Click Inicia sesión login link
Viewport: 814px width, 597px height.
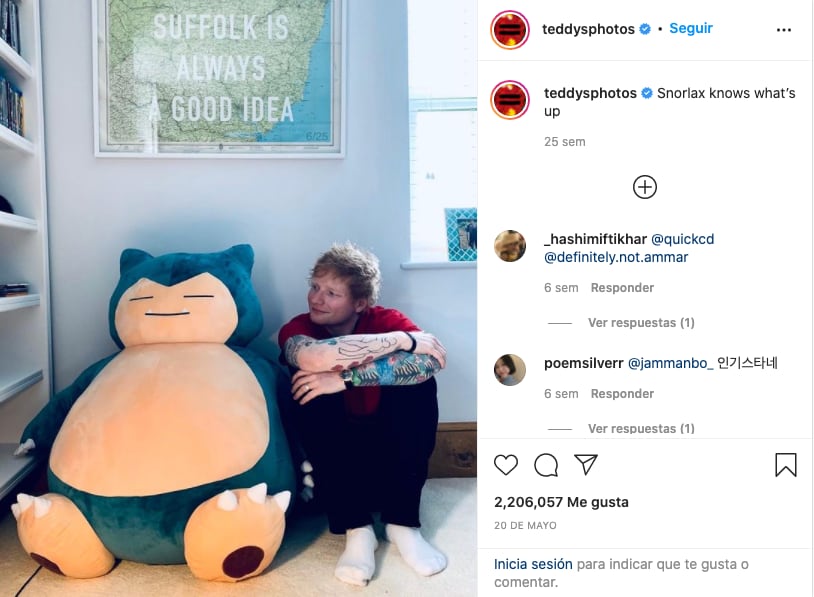pos(533,564)
